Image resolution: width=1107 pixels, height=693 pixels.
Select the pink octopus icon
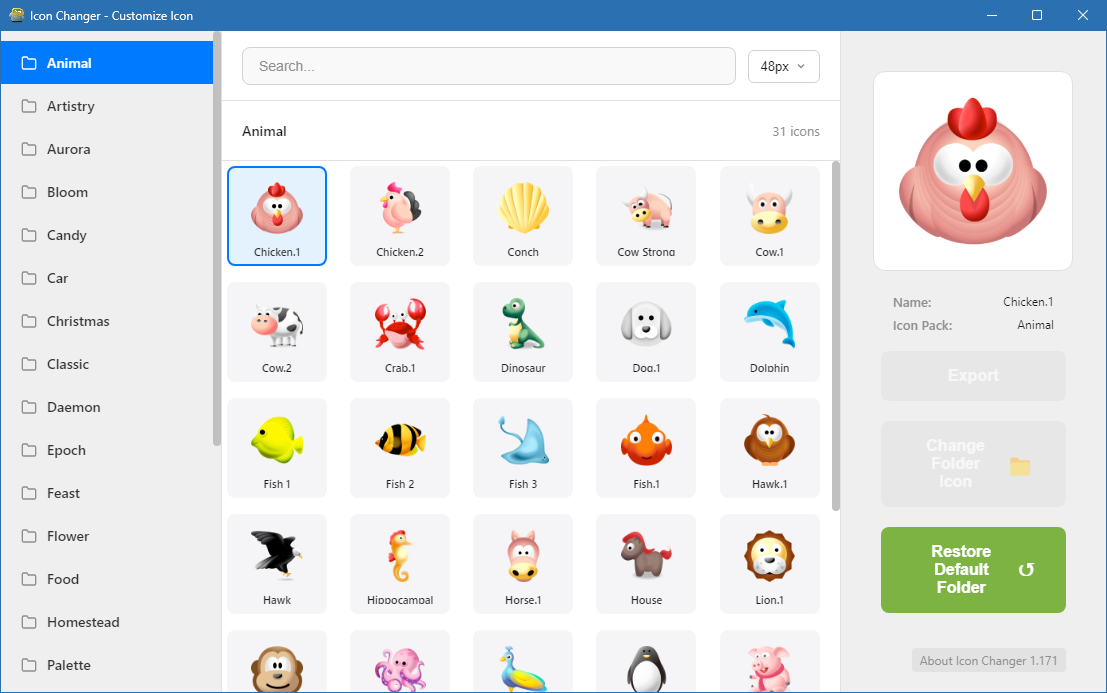400,661
